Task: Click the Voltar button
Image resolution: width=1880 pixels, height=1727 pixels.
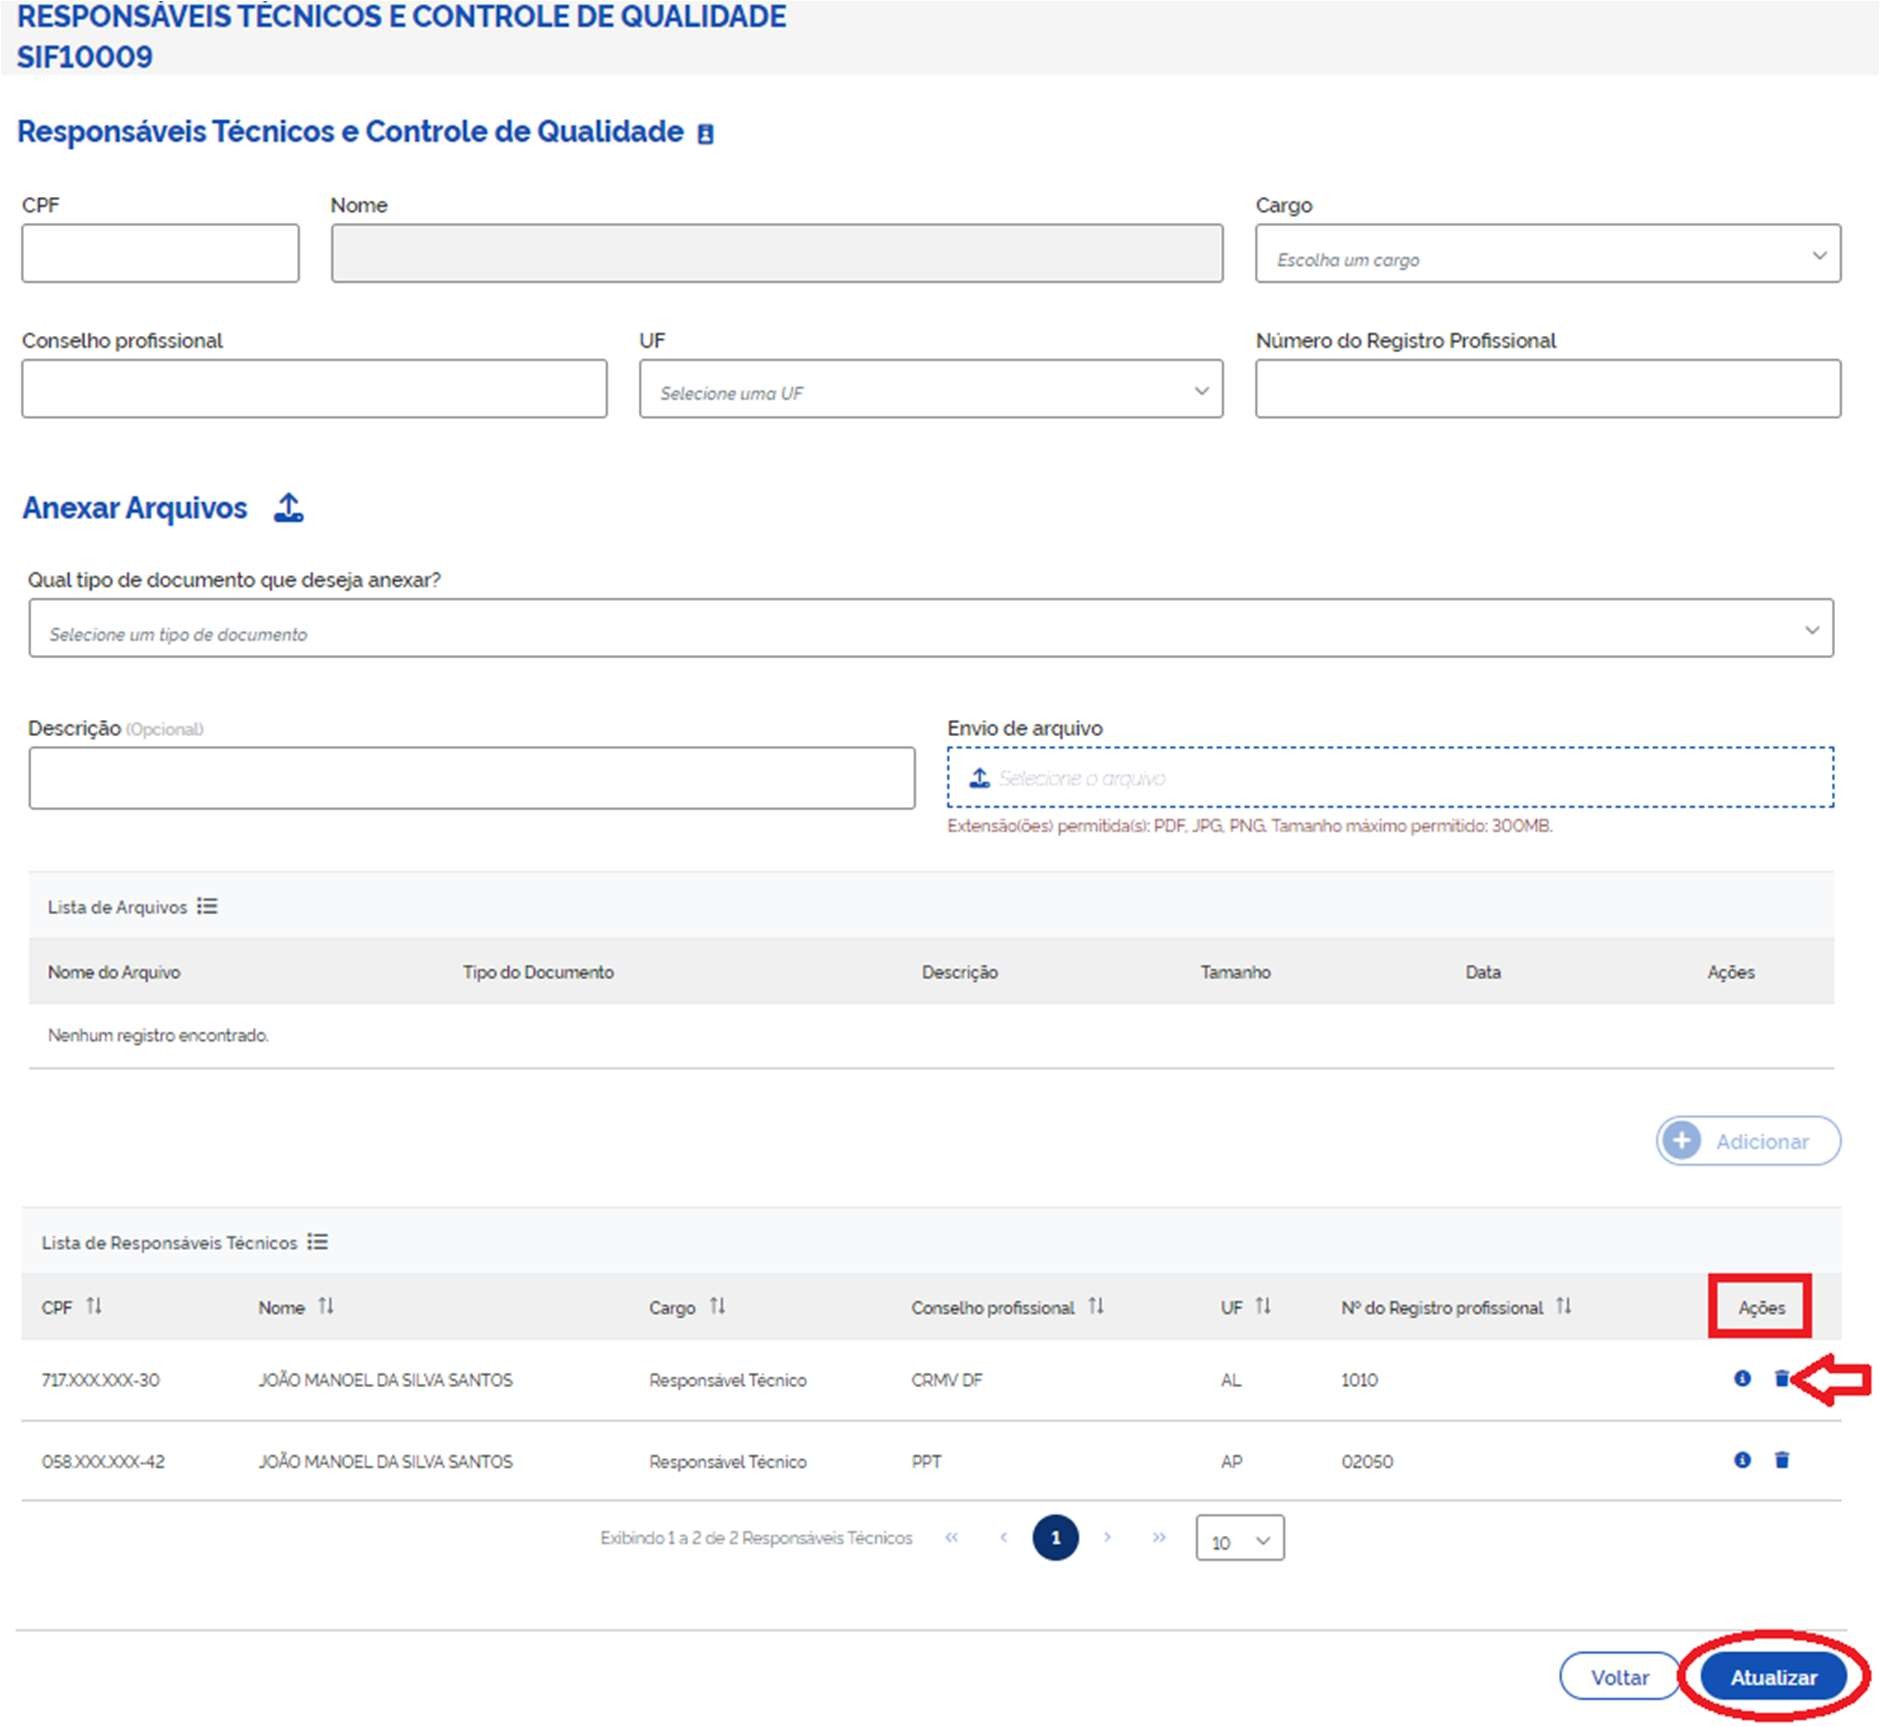Action: [1619, 1677]
